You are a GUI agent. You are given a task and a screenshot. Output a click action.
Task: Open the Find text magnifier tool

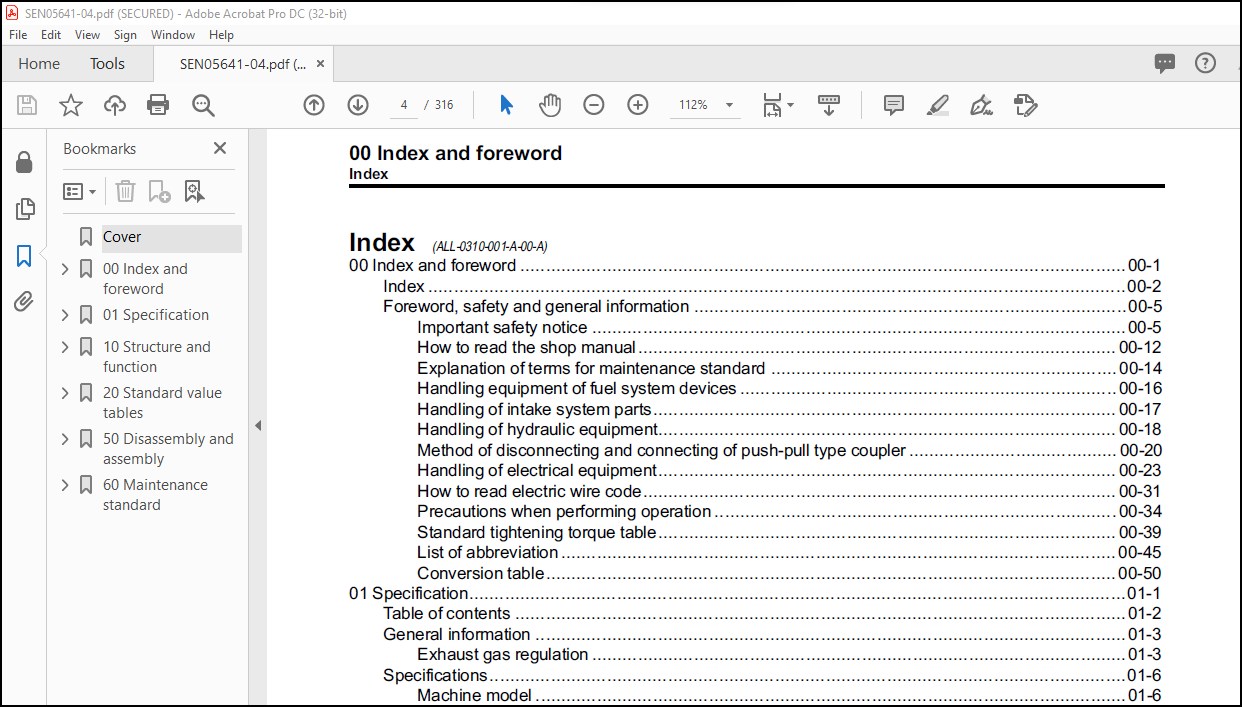pos(203,105)
